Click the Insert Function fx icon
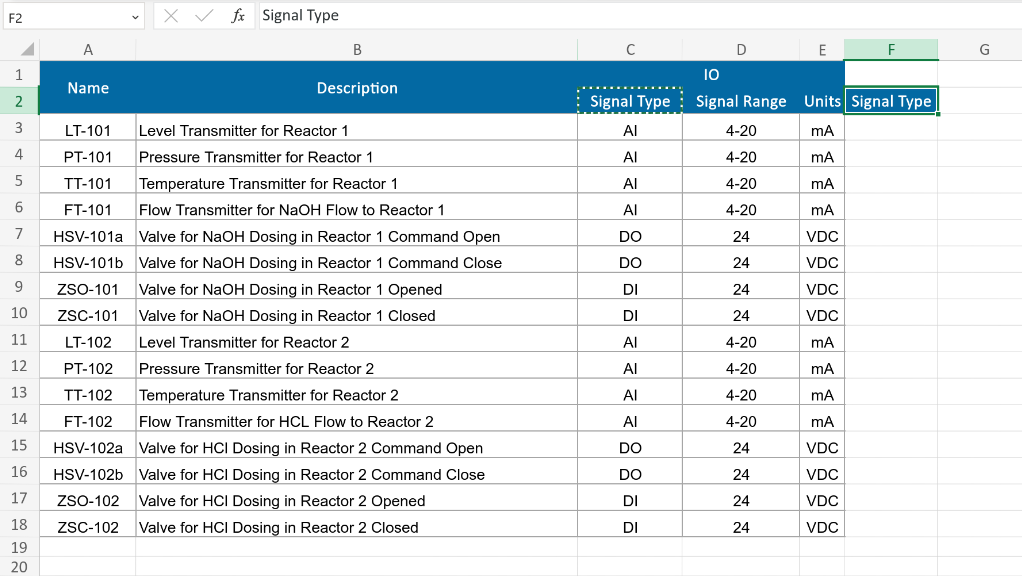This screenshot has width=1022, height=576. tap(238, 16)
